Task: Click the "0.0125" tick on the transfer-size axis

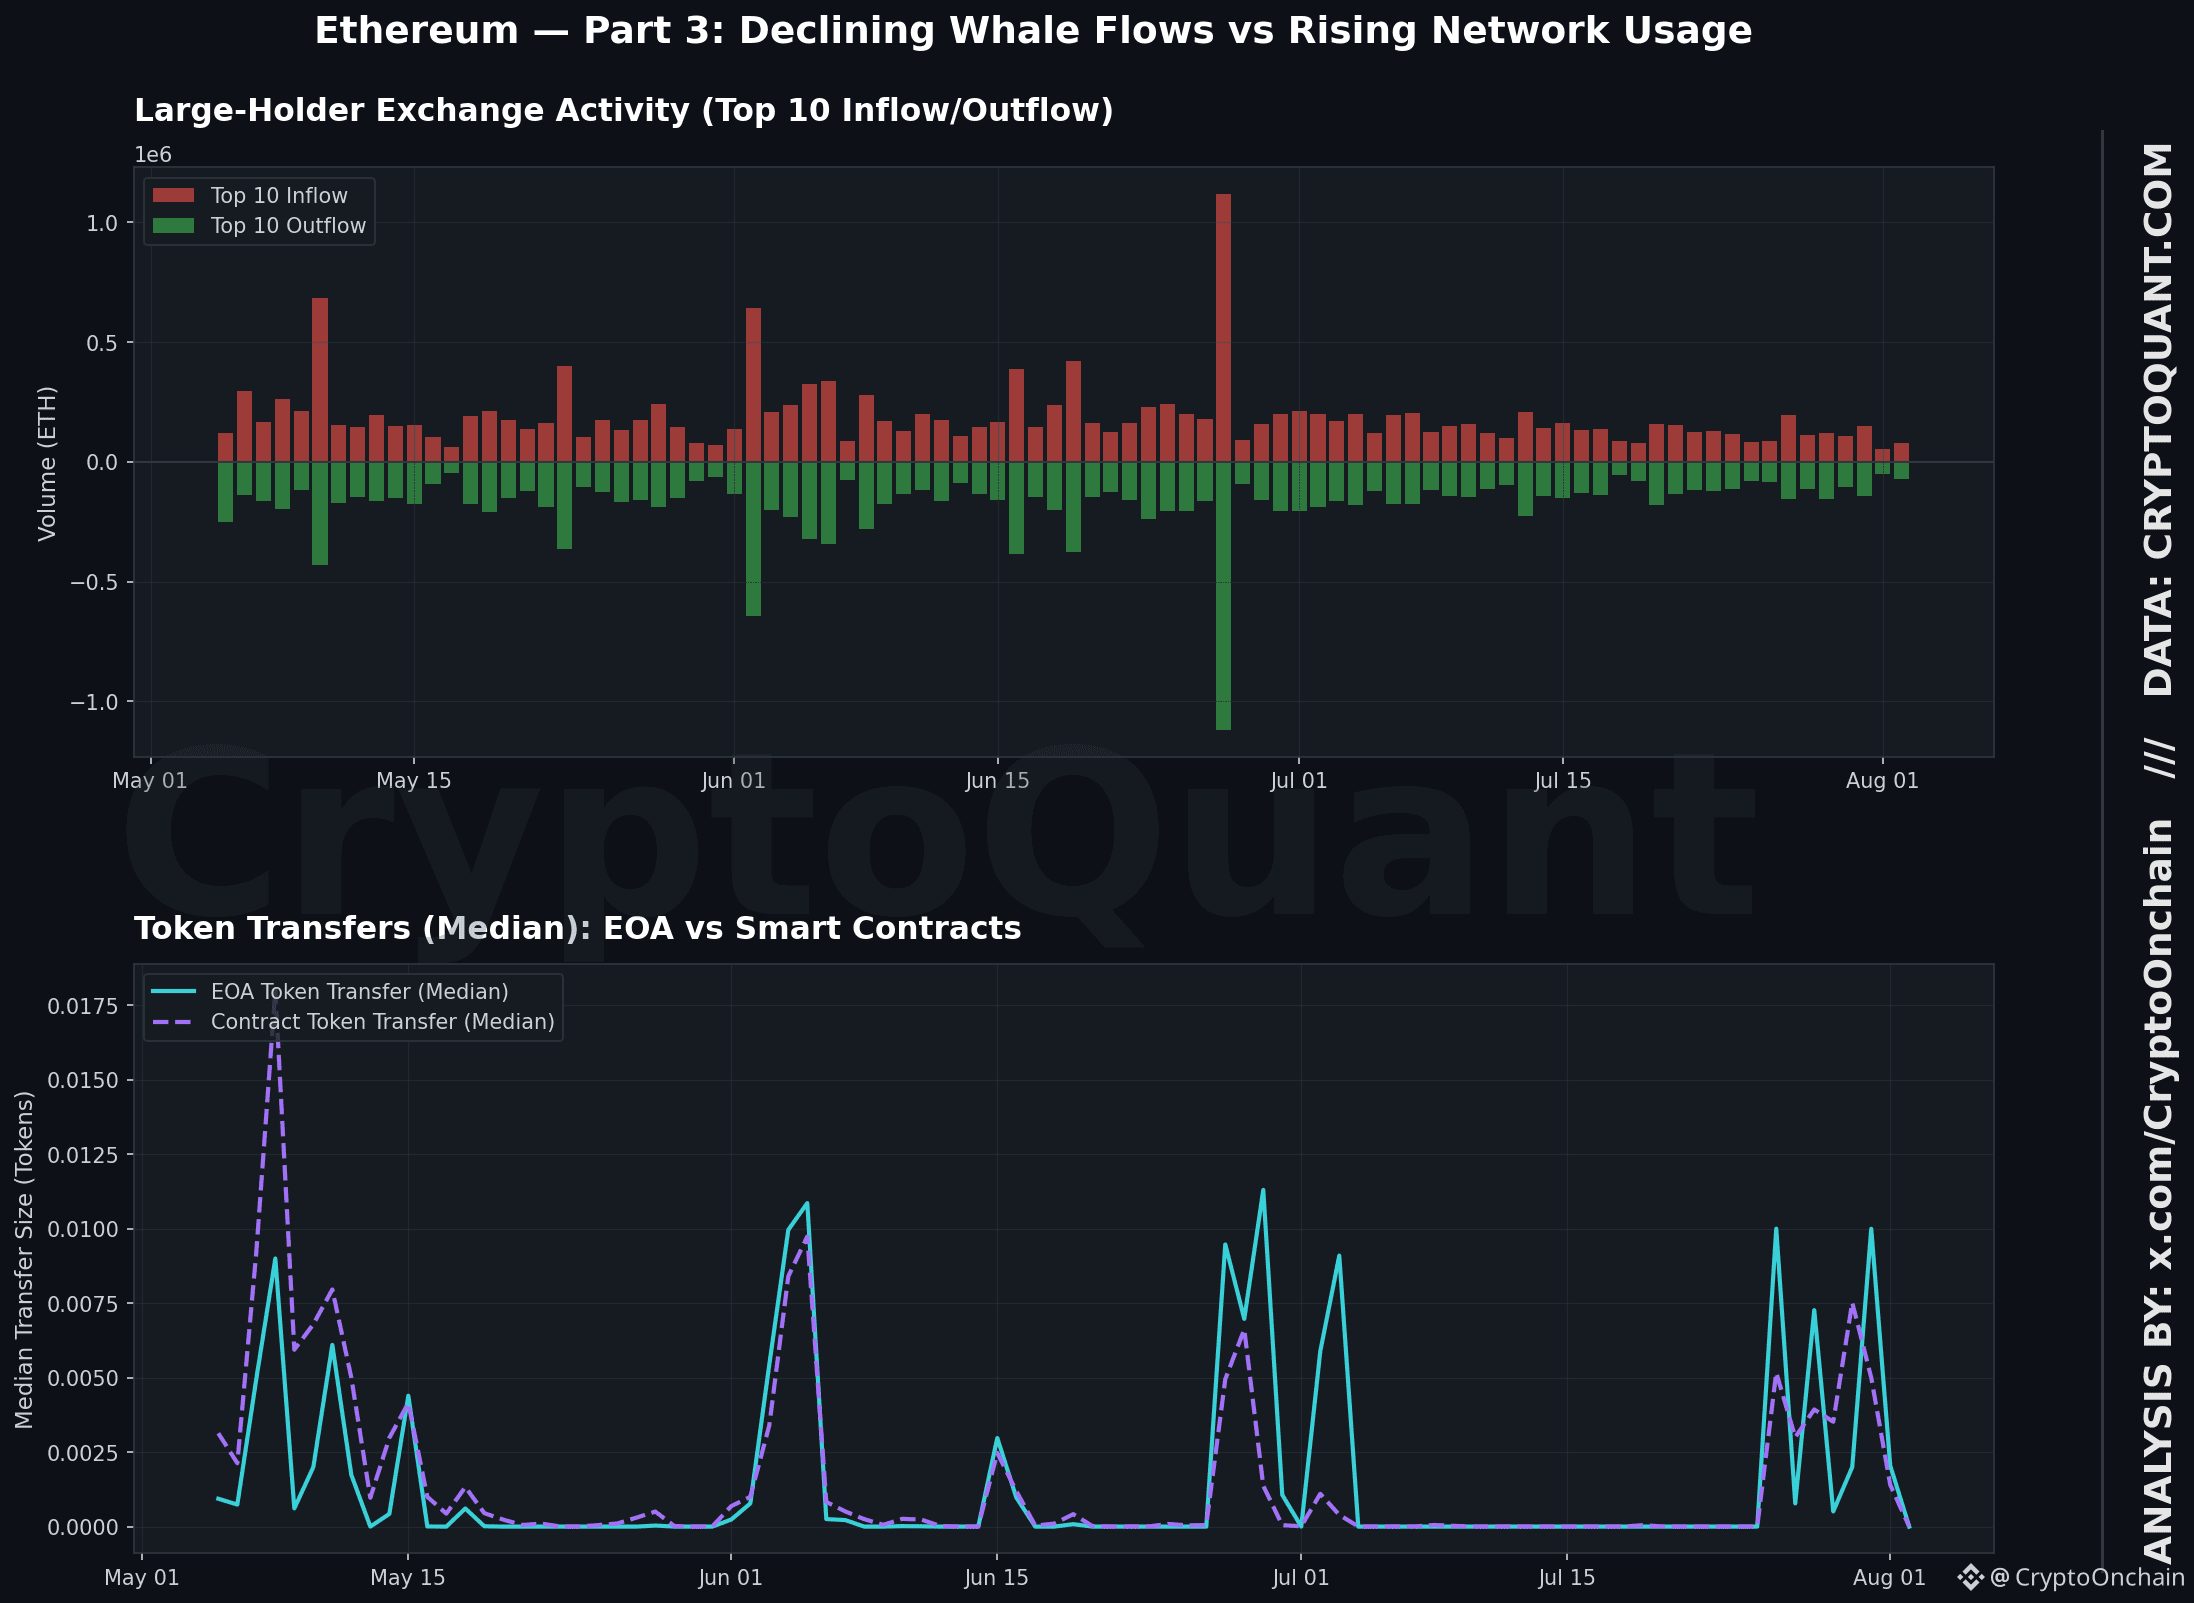Action: tap(83, 1155)
